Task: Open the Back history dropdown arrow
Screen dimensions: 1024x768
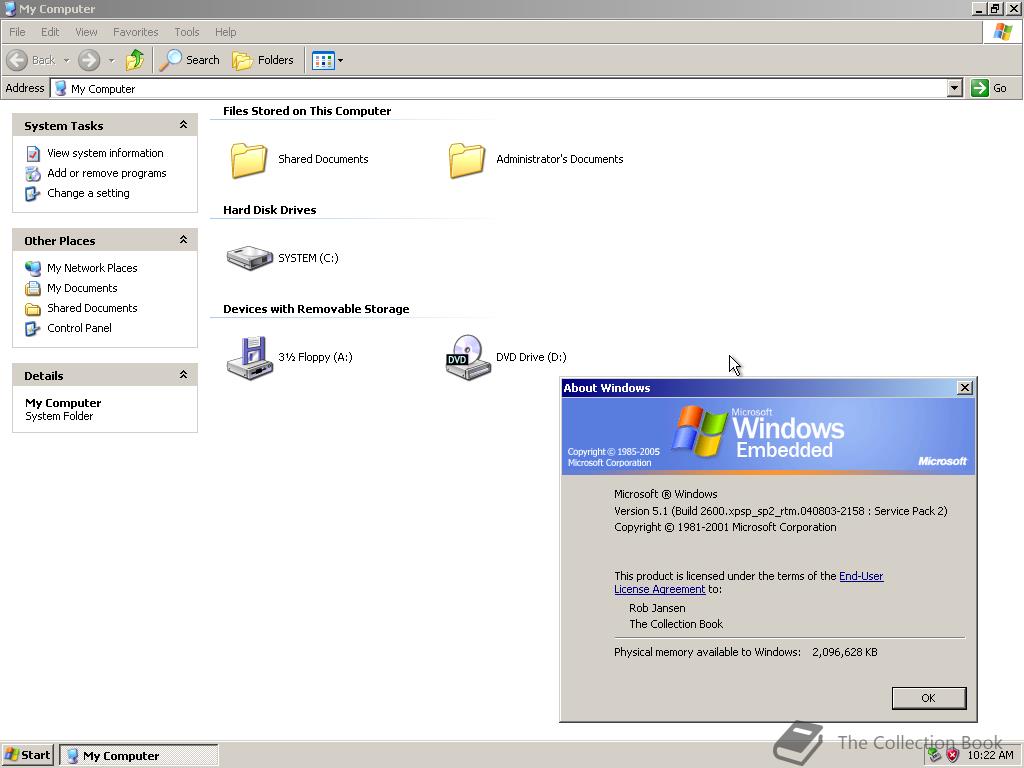Action: [x=66, y=60]
